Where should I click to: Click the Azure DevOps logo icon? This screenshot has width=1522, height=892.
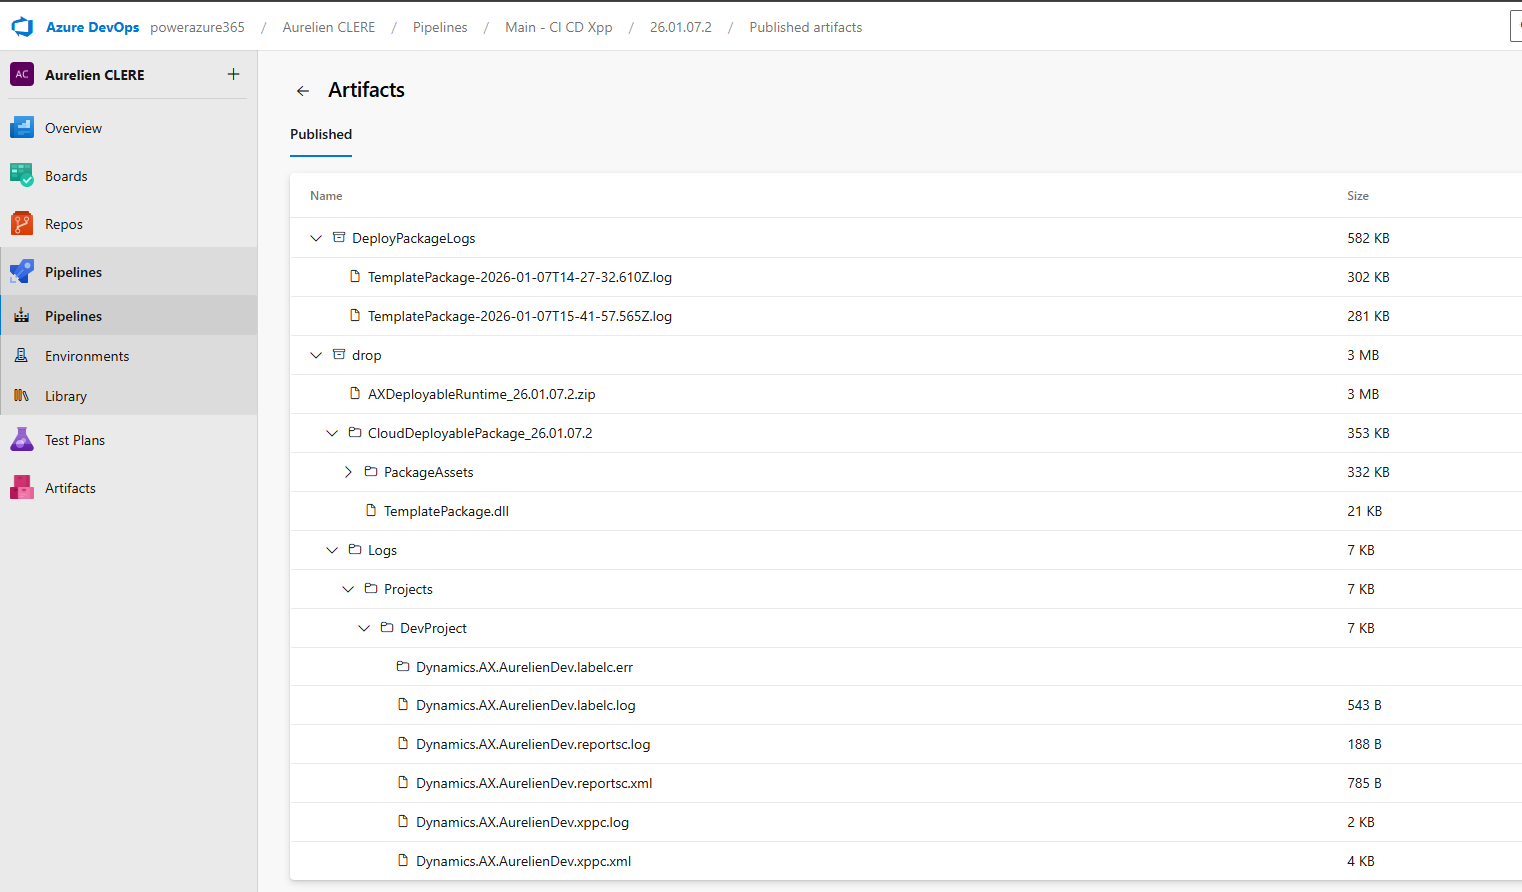[x=22, y=27]
